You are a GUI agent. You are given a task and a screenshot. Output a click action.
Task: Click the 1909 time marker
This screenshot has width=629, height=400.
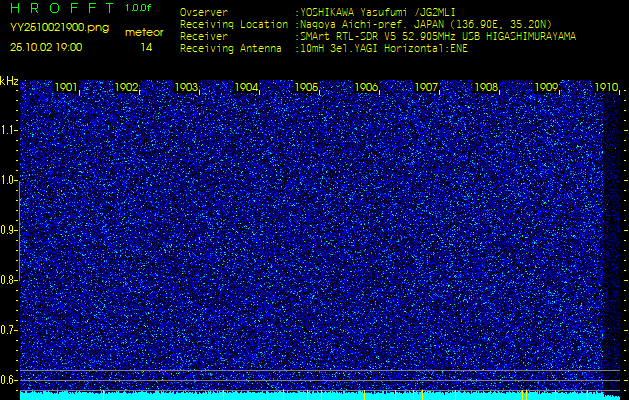(546, 87)
